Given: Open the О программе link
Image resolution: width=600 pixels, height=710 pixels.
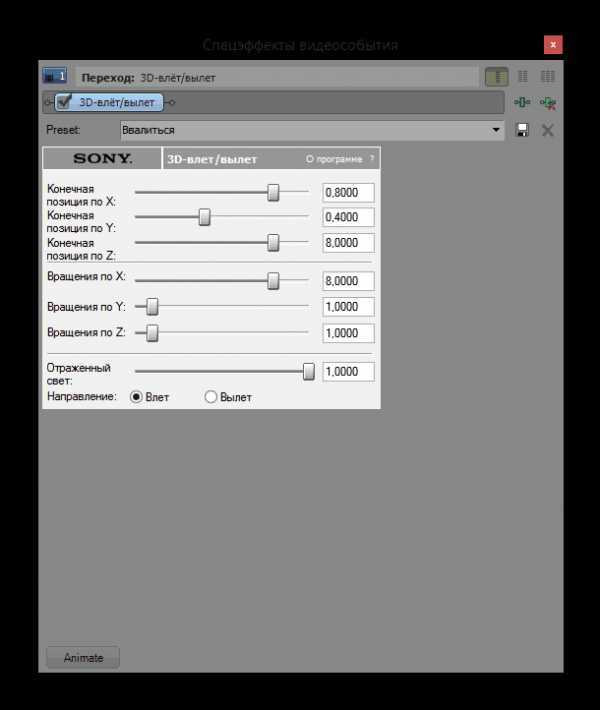Looking at the screenshot, I should [x=334, y=159].
